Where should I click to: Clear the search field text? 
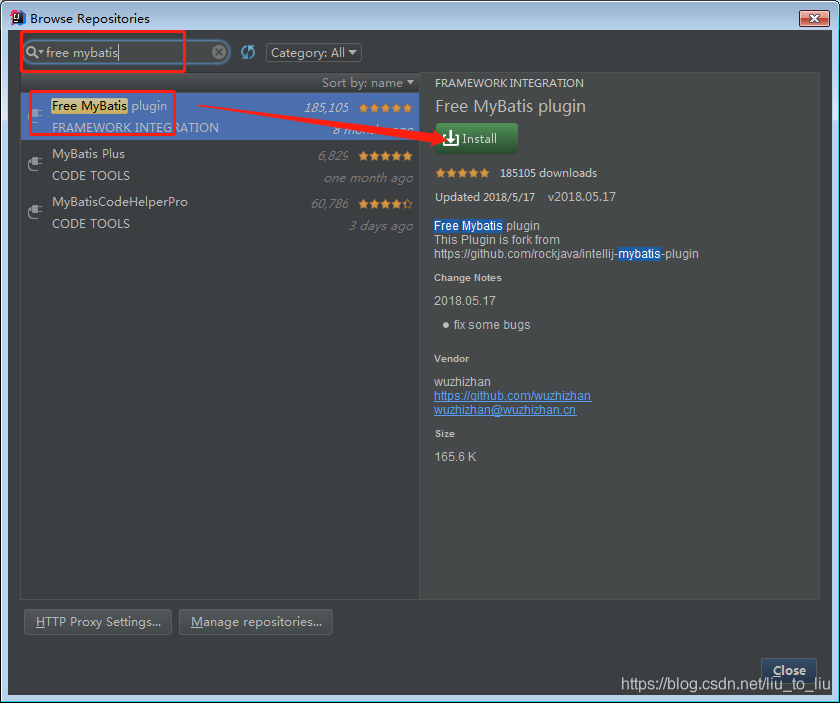(219, 52)
